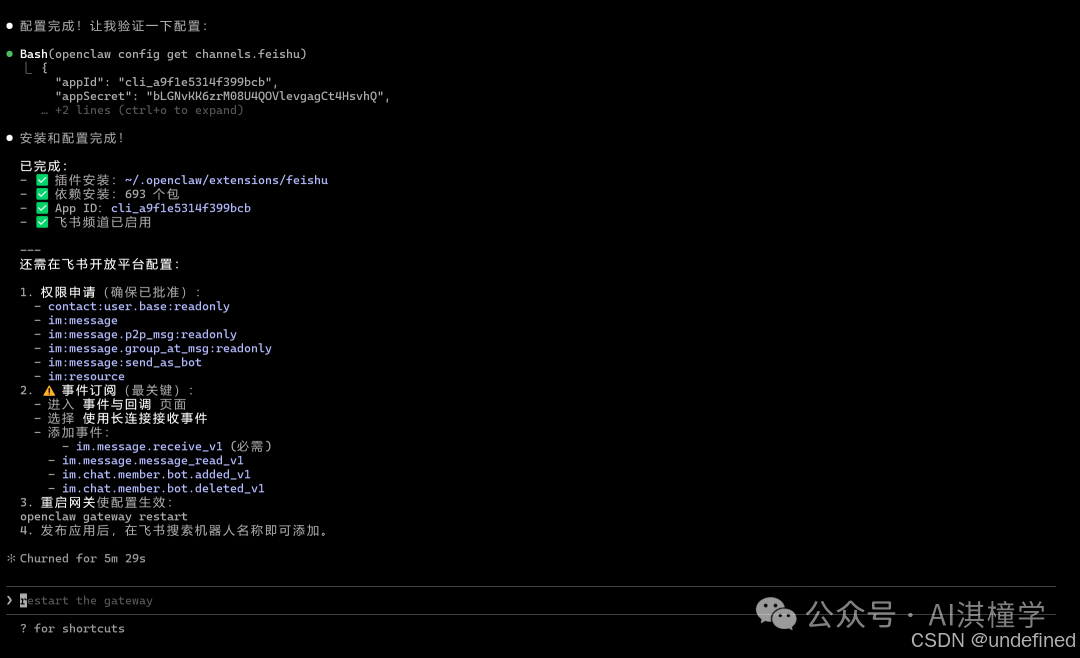Click the 重启网关 step heading
The width and height of the screenshot is (1080, 658).
pos(68,502)
